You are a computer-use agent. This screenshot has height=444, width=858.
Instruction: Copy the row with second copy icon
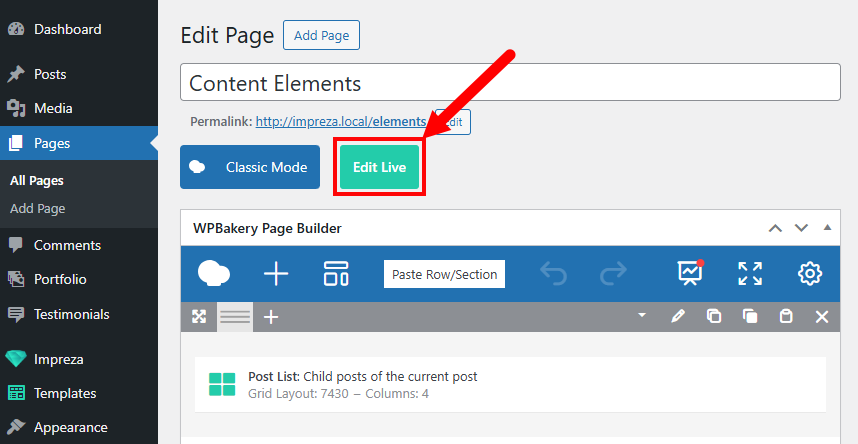tap(750, 316)
